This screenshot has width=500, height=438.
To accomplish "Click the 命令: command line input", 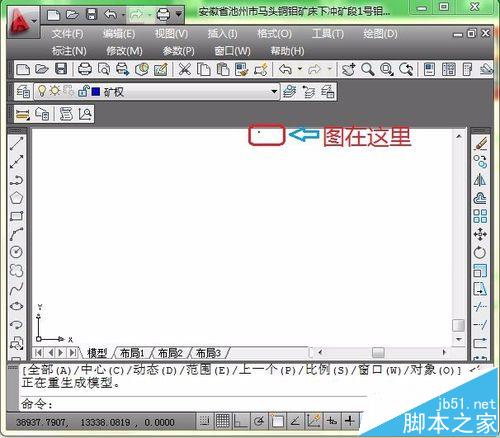I will (193, 404).
